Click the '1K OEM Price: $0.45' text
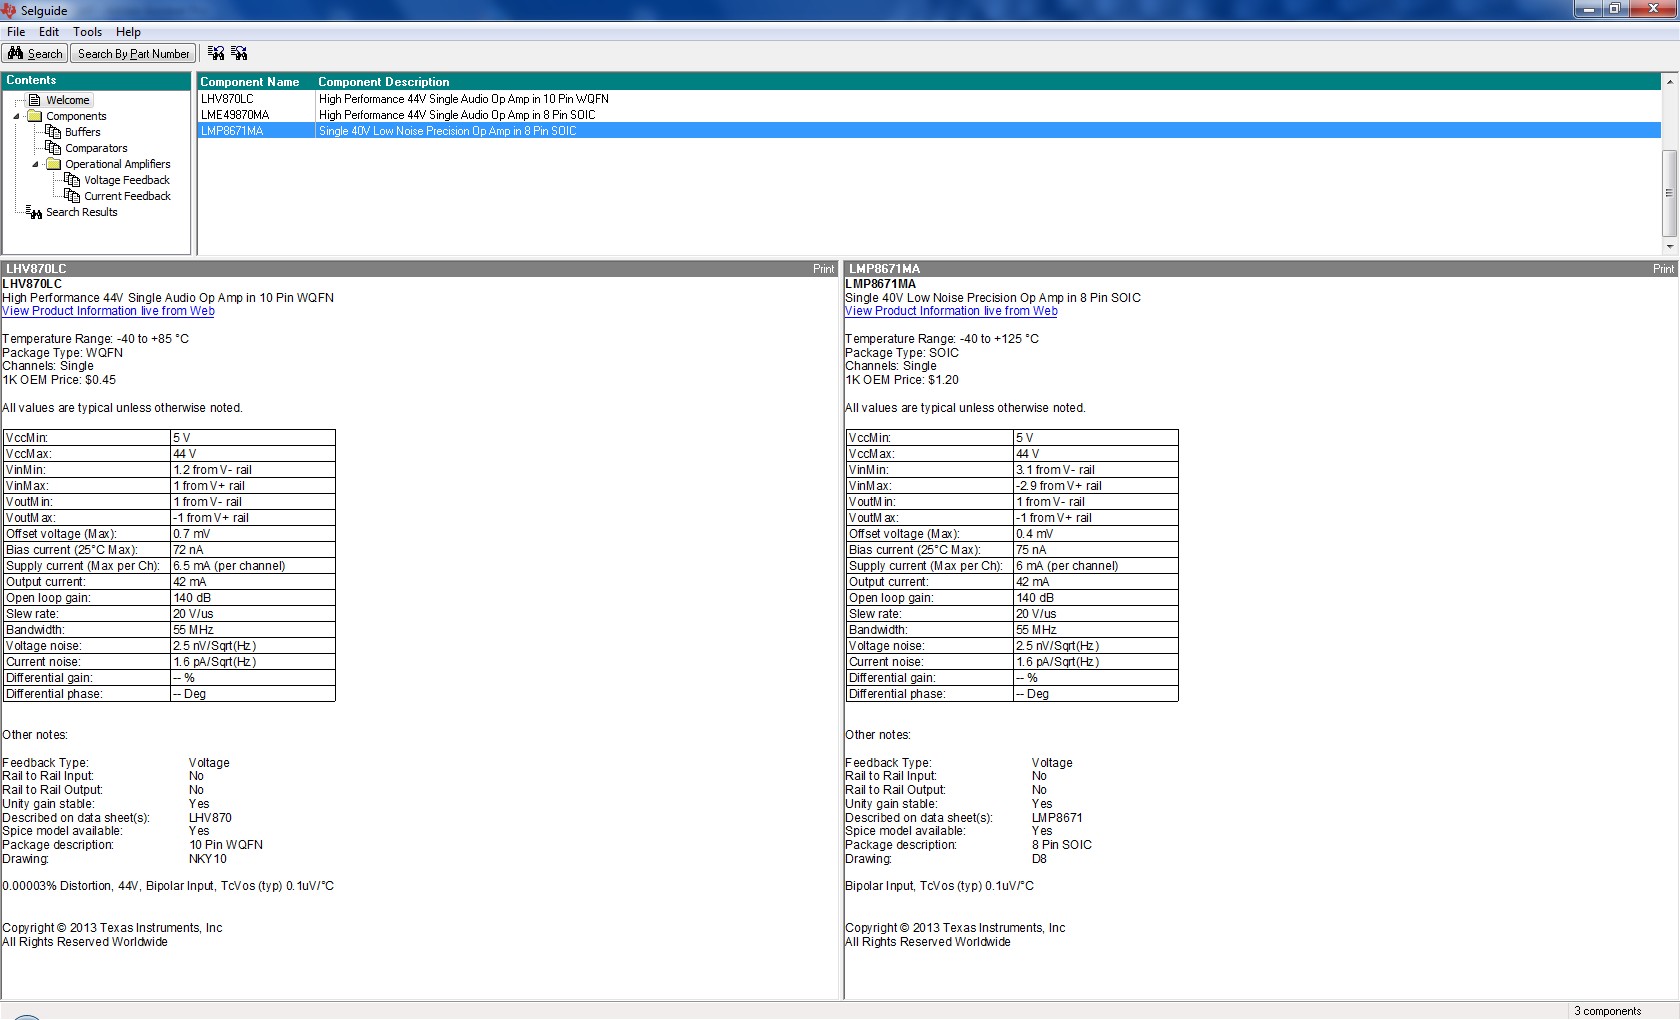1680x1020 pixels. [59, 380]
